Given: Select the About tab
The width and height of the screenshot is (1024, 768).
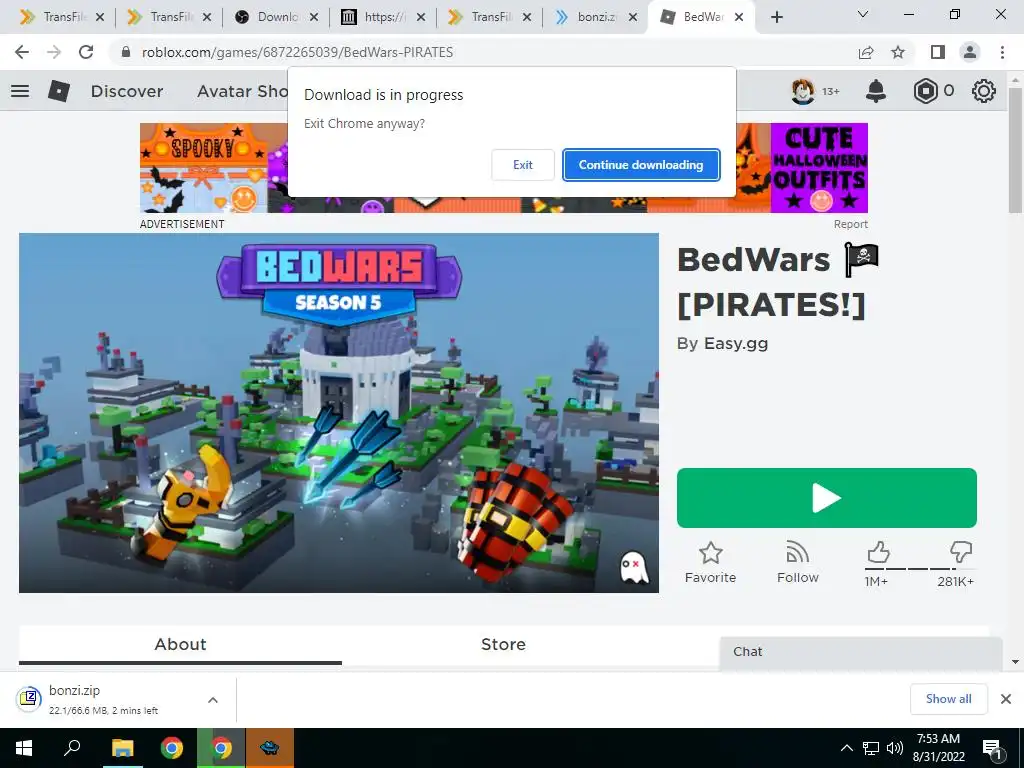Looking at the screenshot, I should [x=180, y=645].
